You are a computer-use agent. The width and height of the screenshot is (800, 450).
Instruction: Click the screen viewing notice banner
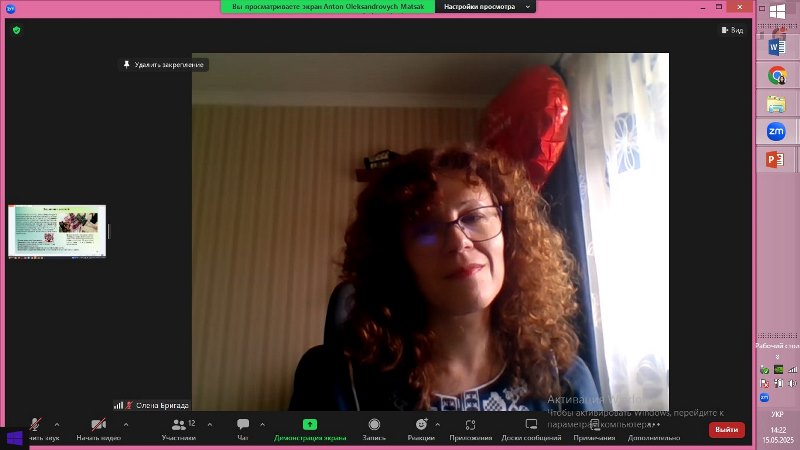click(x=328, y=7)
